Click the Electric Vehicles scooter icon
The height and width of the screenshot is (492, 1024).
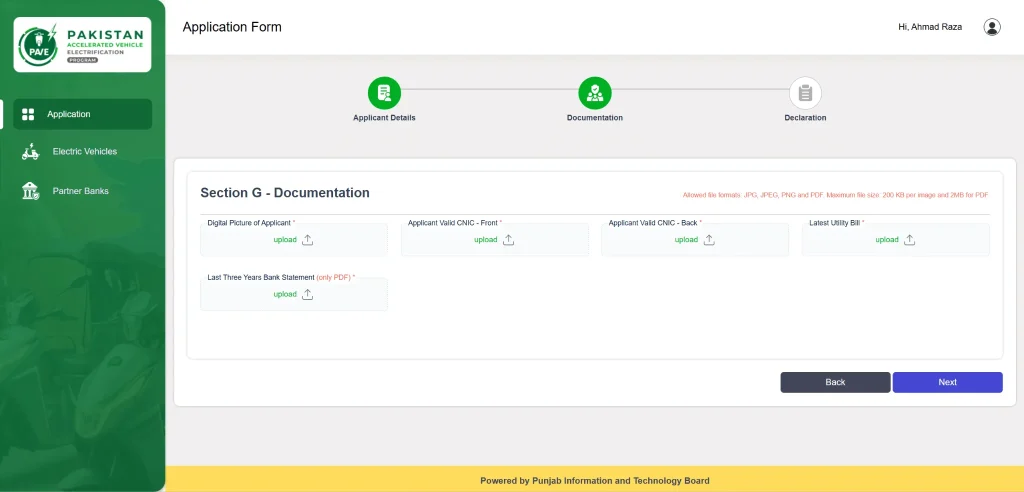[31, 152]
